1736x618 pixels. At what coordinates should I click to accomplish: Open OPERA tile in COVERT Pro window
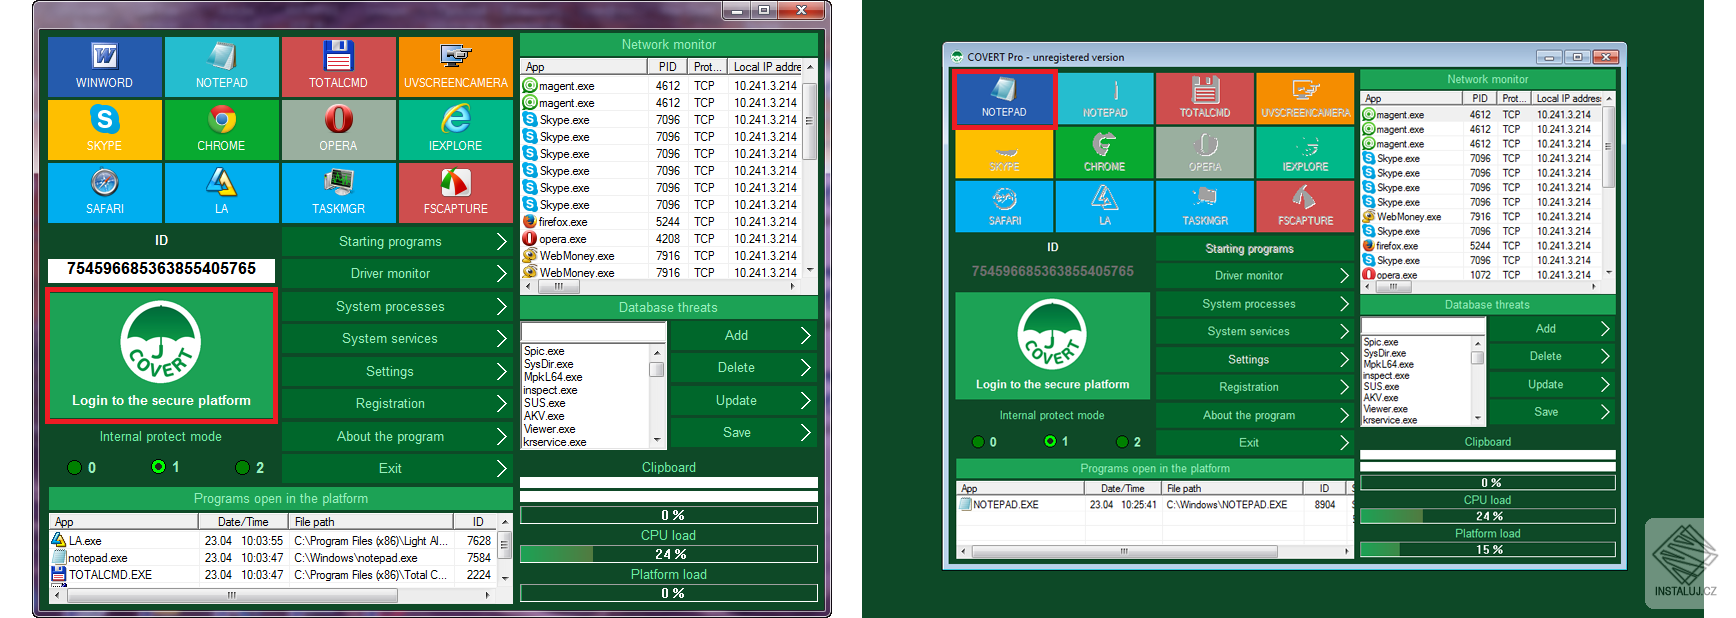coord(1205,153)
